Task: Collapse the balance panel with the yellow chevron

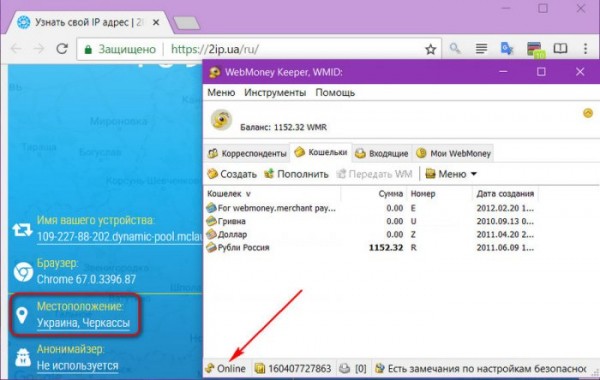Action: [x=588, y=113]
